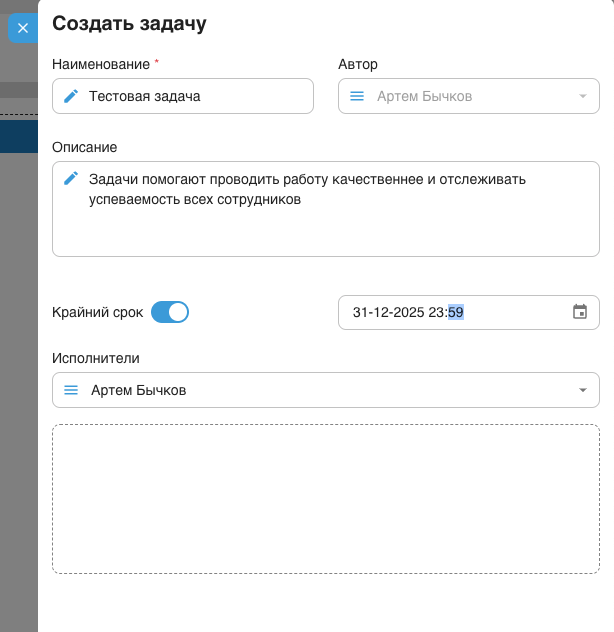Close the create task panel with the blue X
Viewport: 614px width, 632px height.
pos(23,28)
